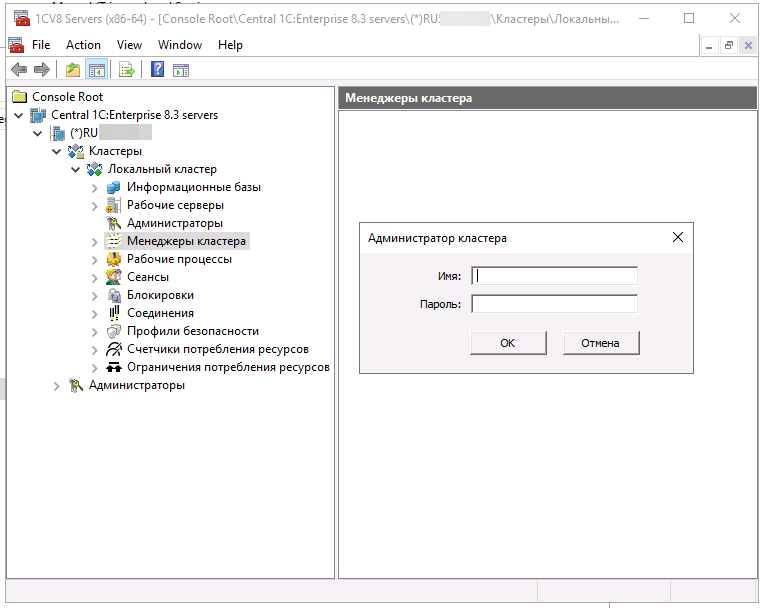Viewport: 763px width, 608px height.
Task: Expand the Блокировки node
Action: coord(95,295)
